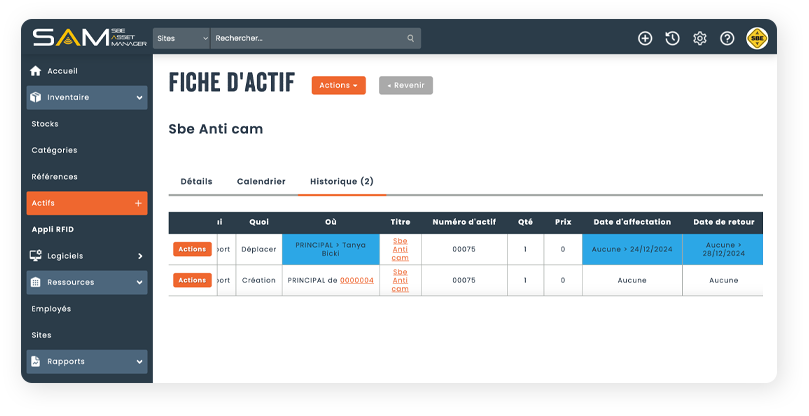The image size is (809, 416).
Task: Click the plus add icon in header
Action: [x=645, y=38]
